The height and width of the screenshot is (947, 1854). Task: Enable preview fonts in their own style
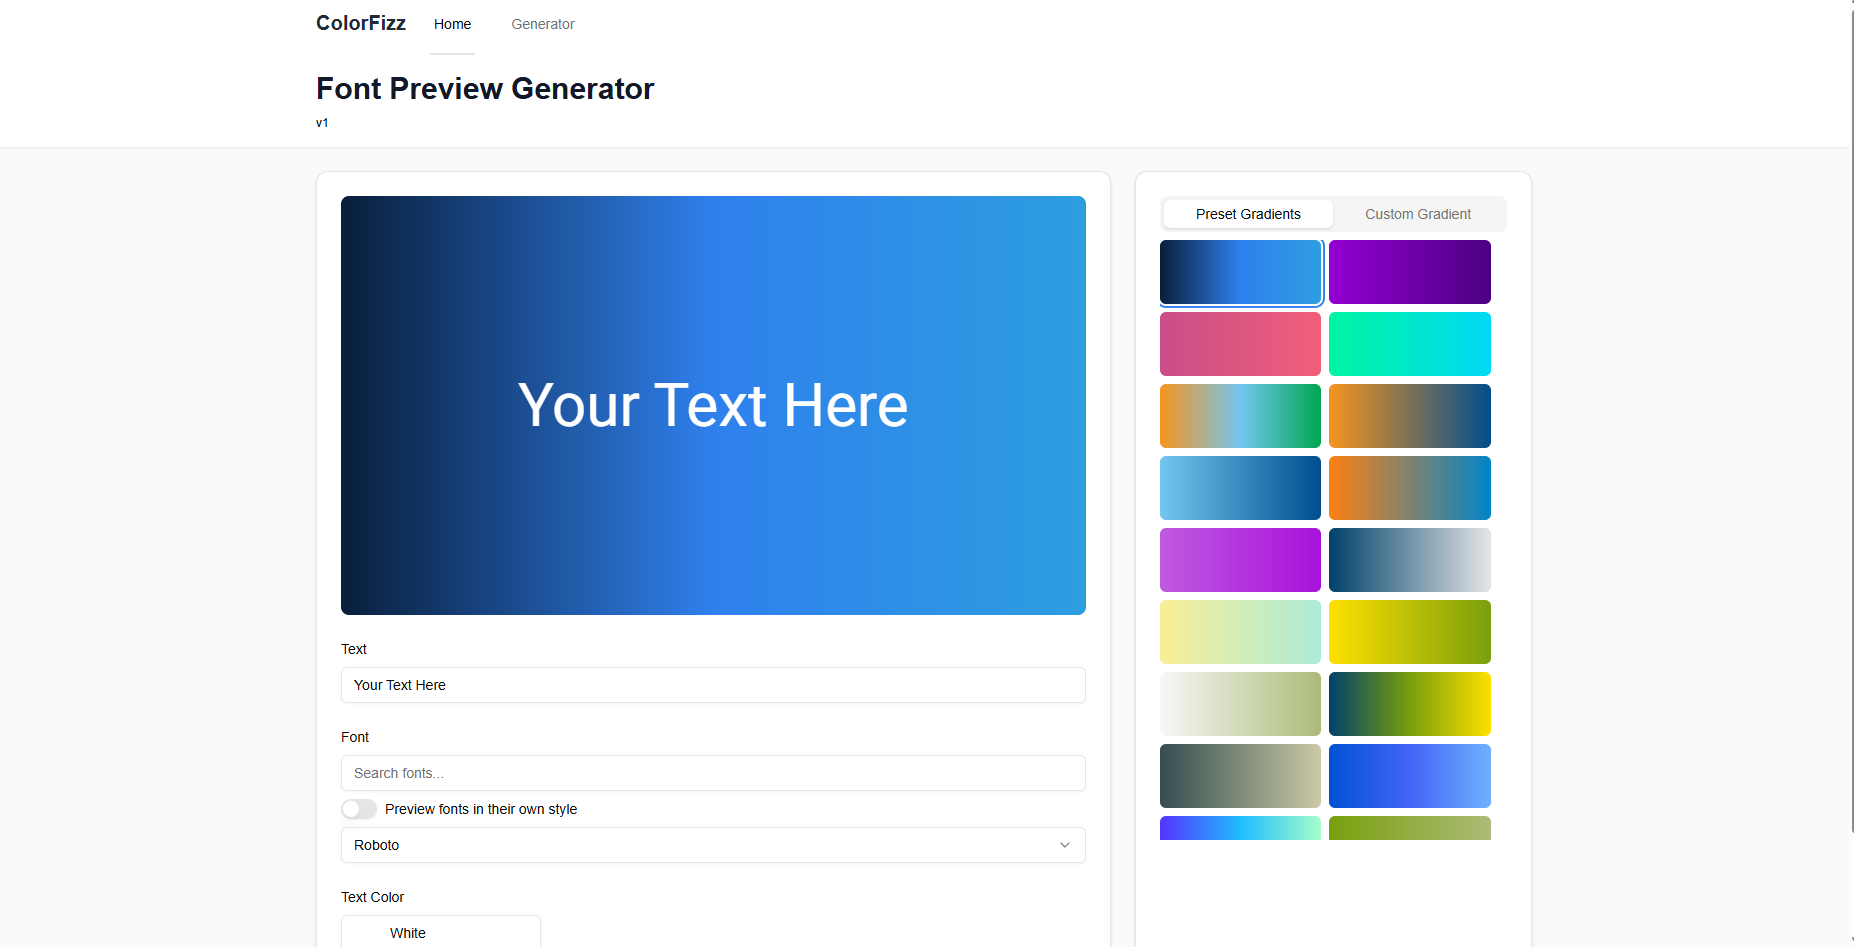359,809
